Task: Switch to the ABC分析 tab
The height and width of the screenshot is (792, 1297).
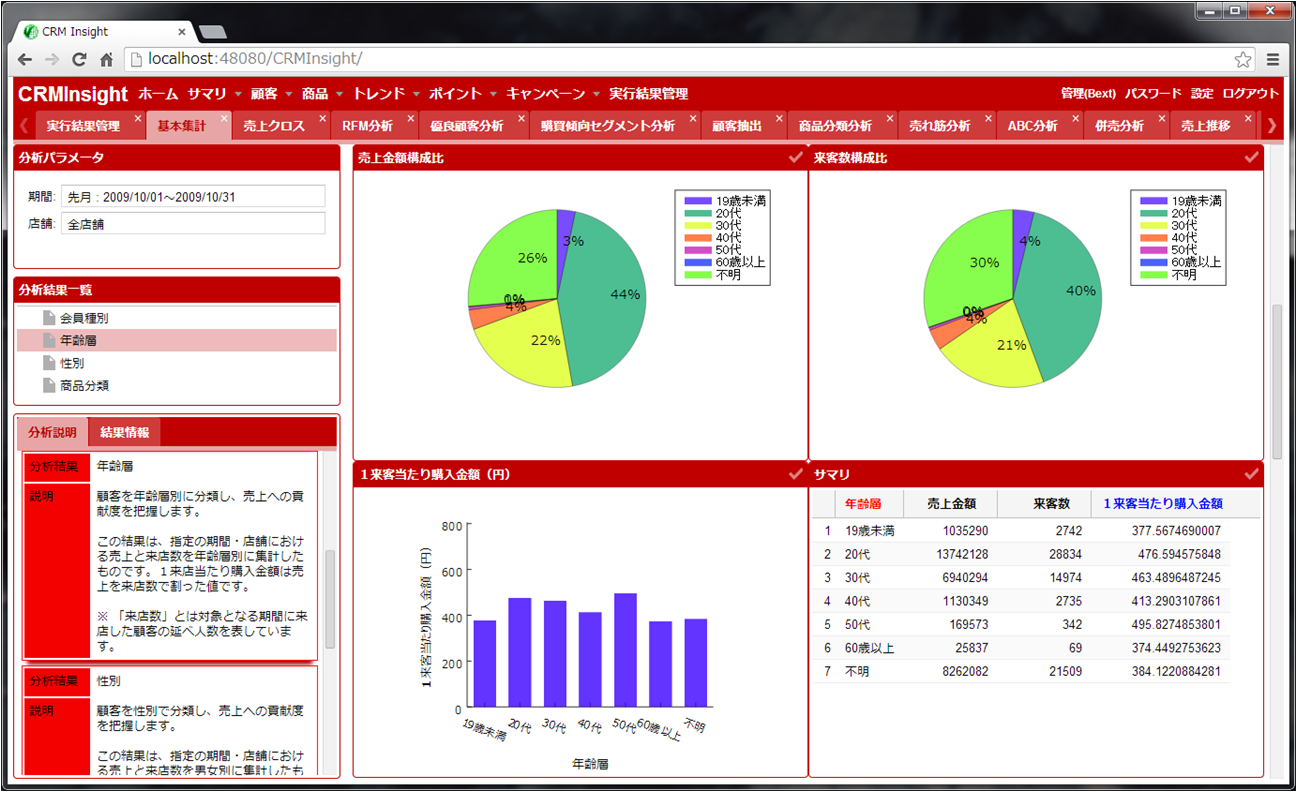Action: click(x=1033, y=126)
